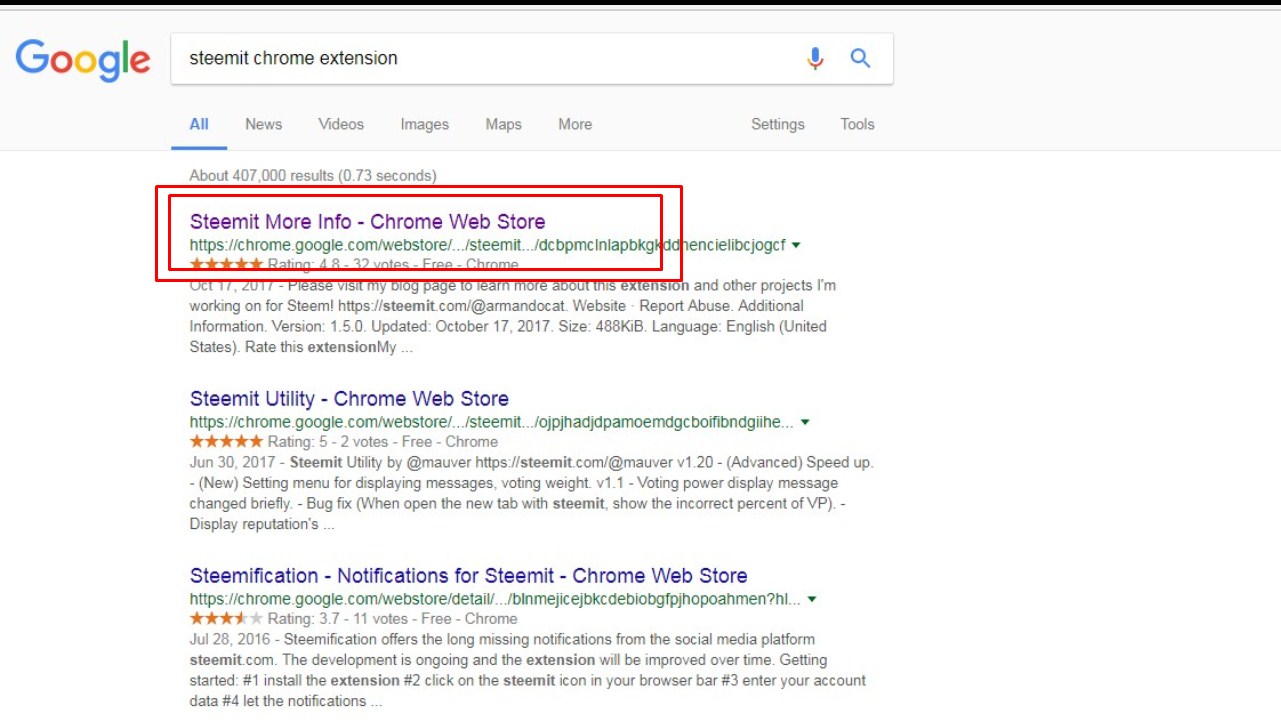Click the Google logo
The width and height of the screenshot is (1281, 720).
83,59
